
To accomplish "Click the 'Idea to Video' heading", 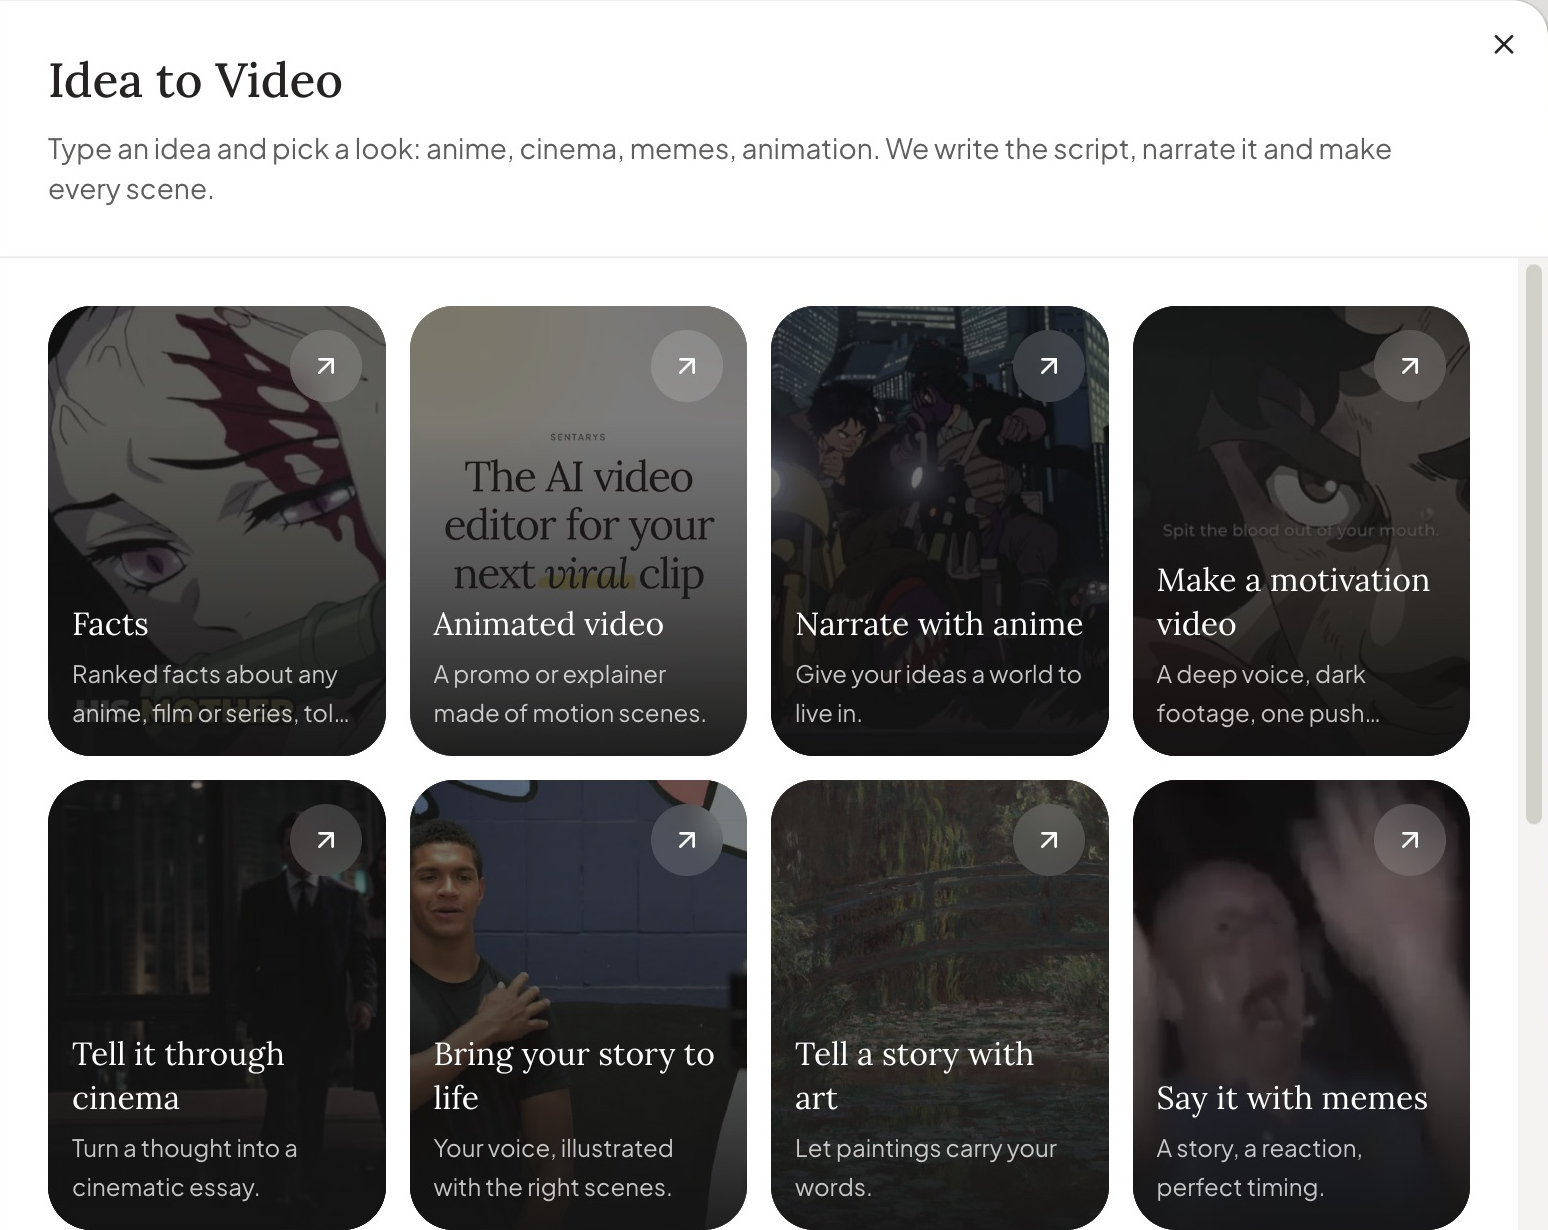I will point(195,81).
